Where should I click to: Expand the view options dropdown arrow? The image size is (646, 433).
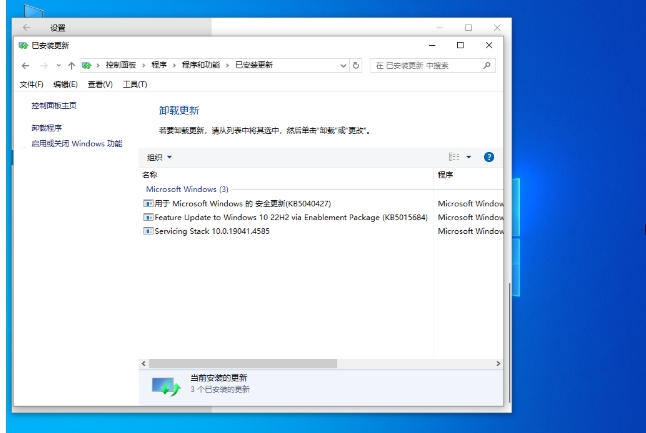468,157
